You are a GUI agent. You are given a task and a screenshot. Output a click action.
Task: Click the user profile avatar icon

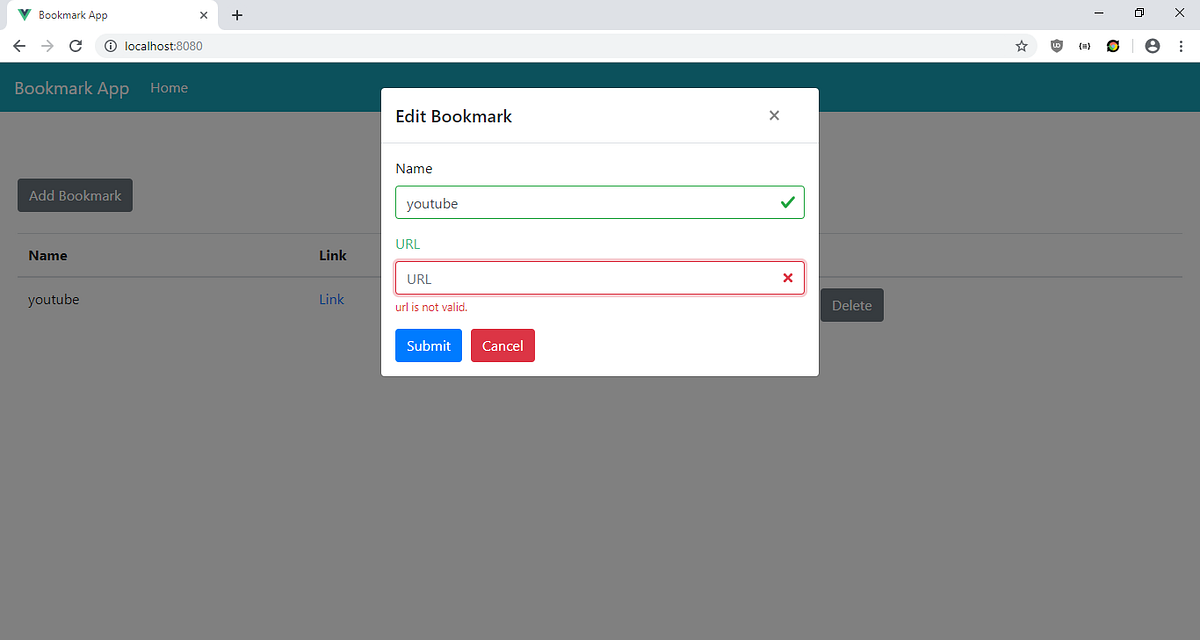click(1152, 45)
